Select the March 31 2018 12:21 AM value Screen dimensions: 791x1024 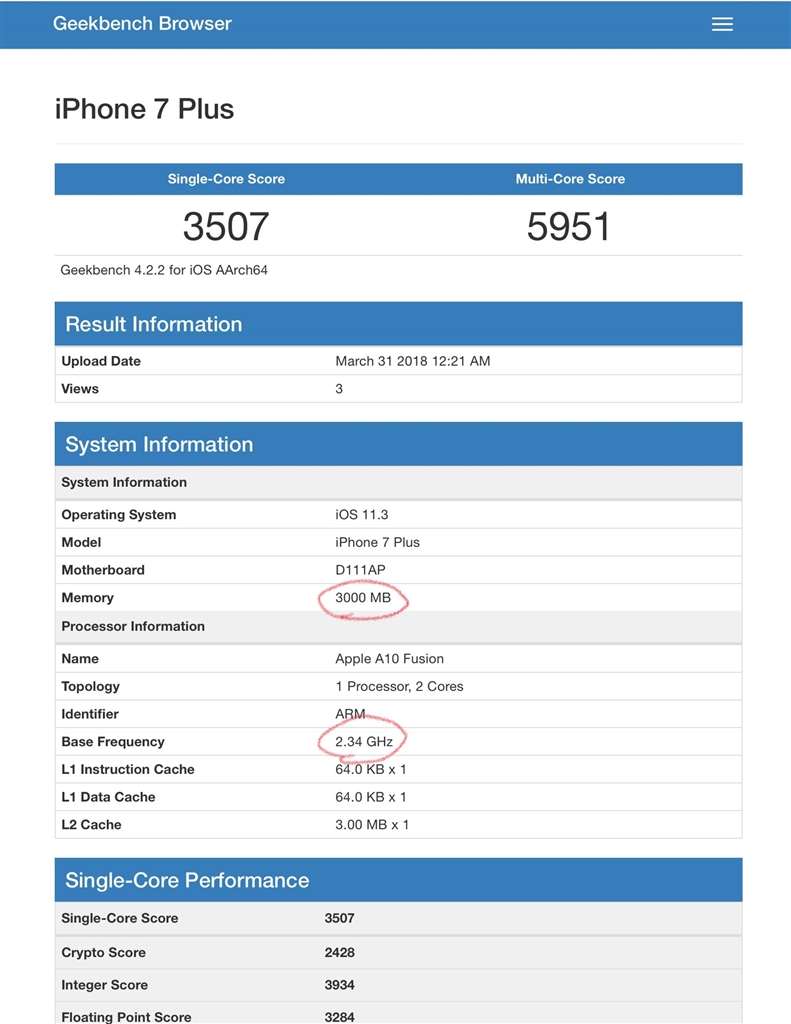(413, 361)
